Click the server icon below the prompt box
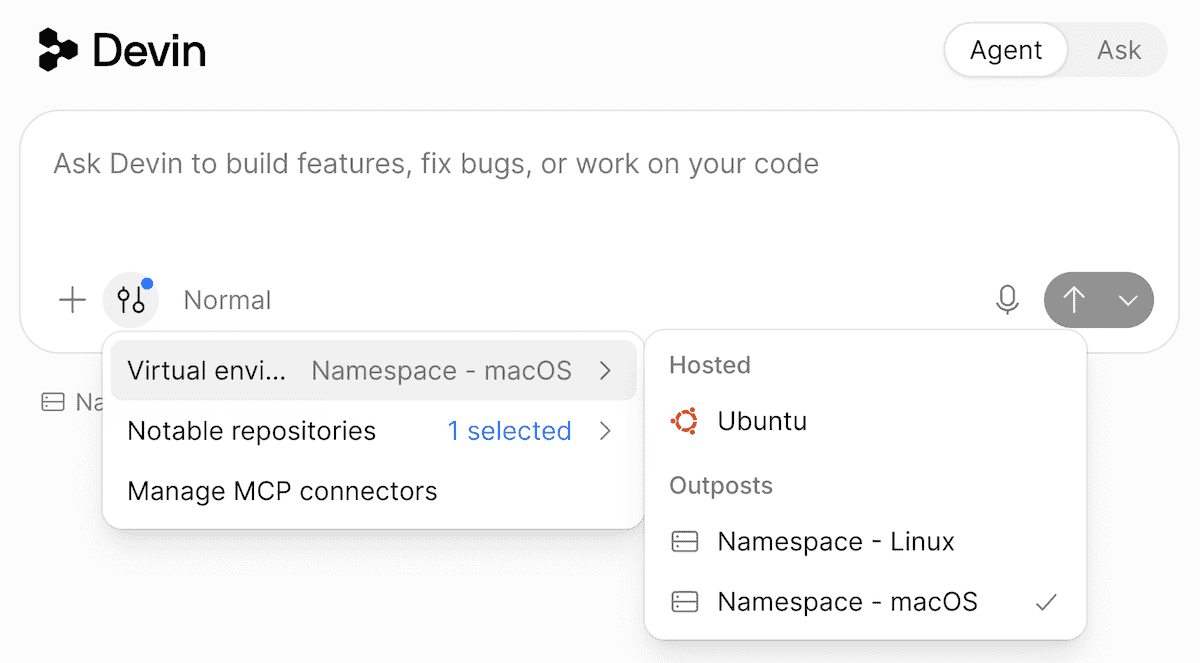This screenshot has width=1200, height=663. [x=52, y=402]
